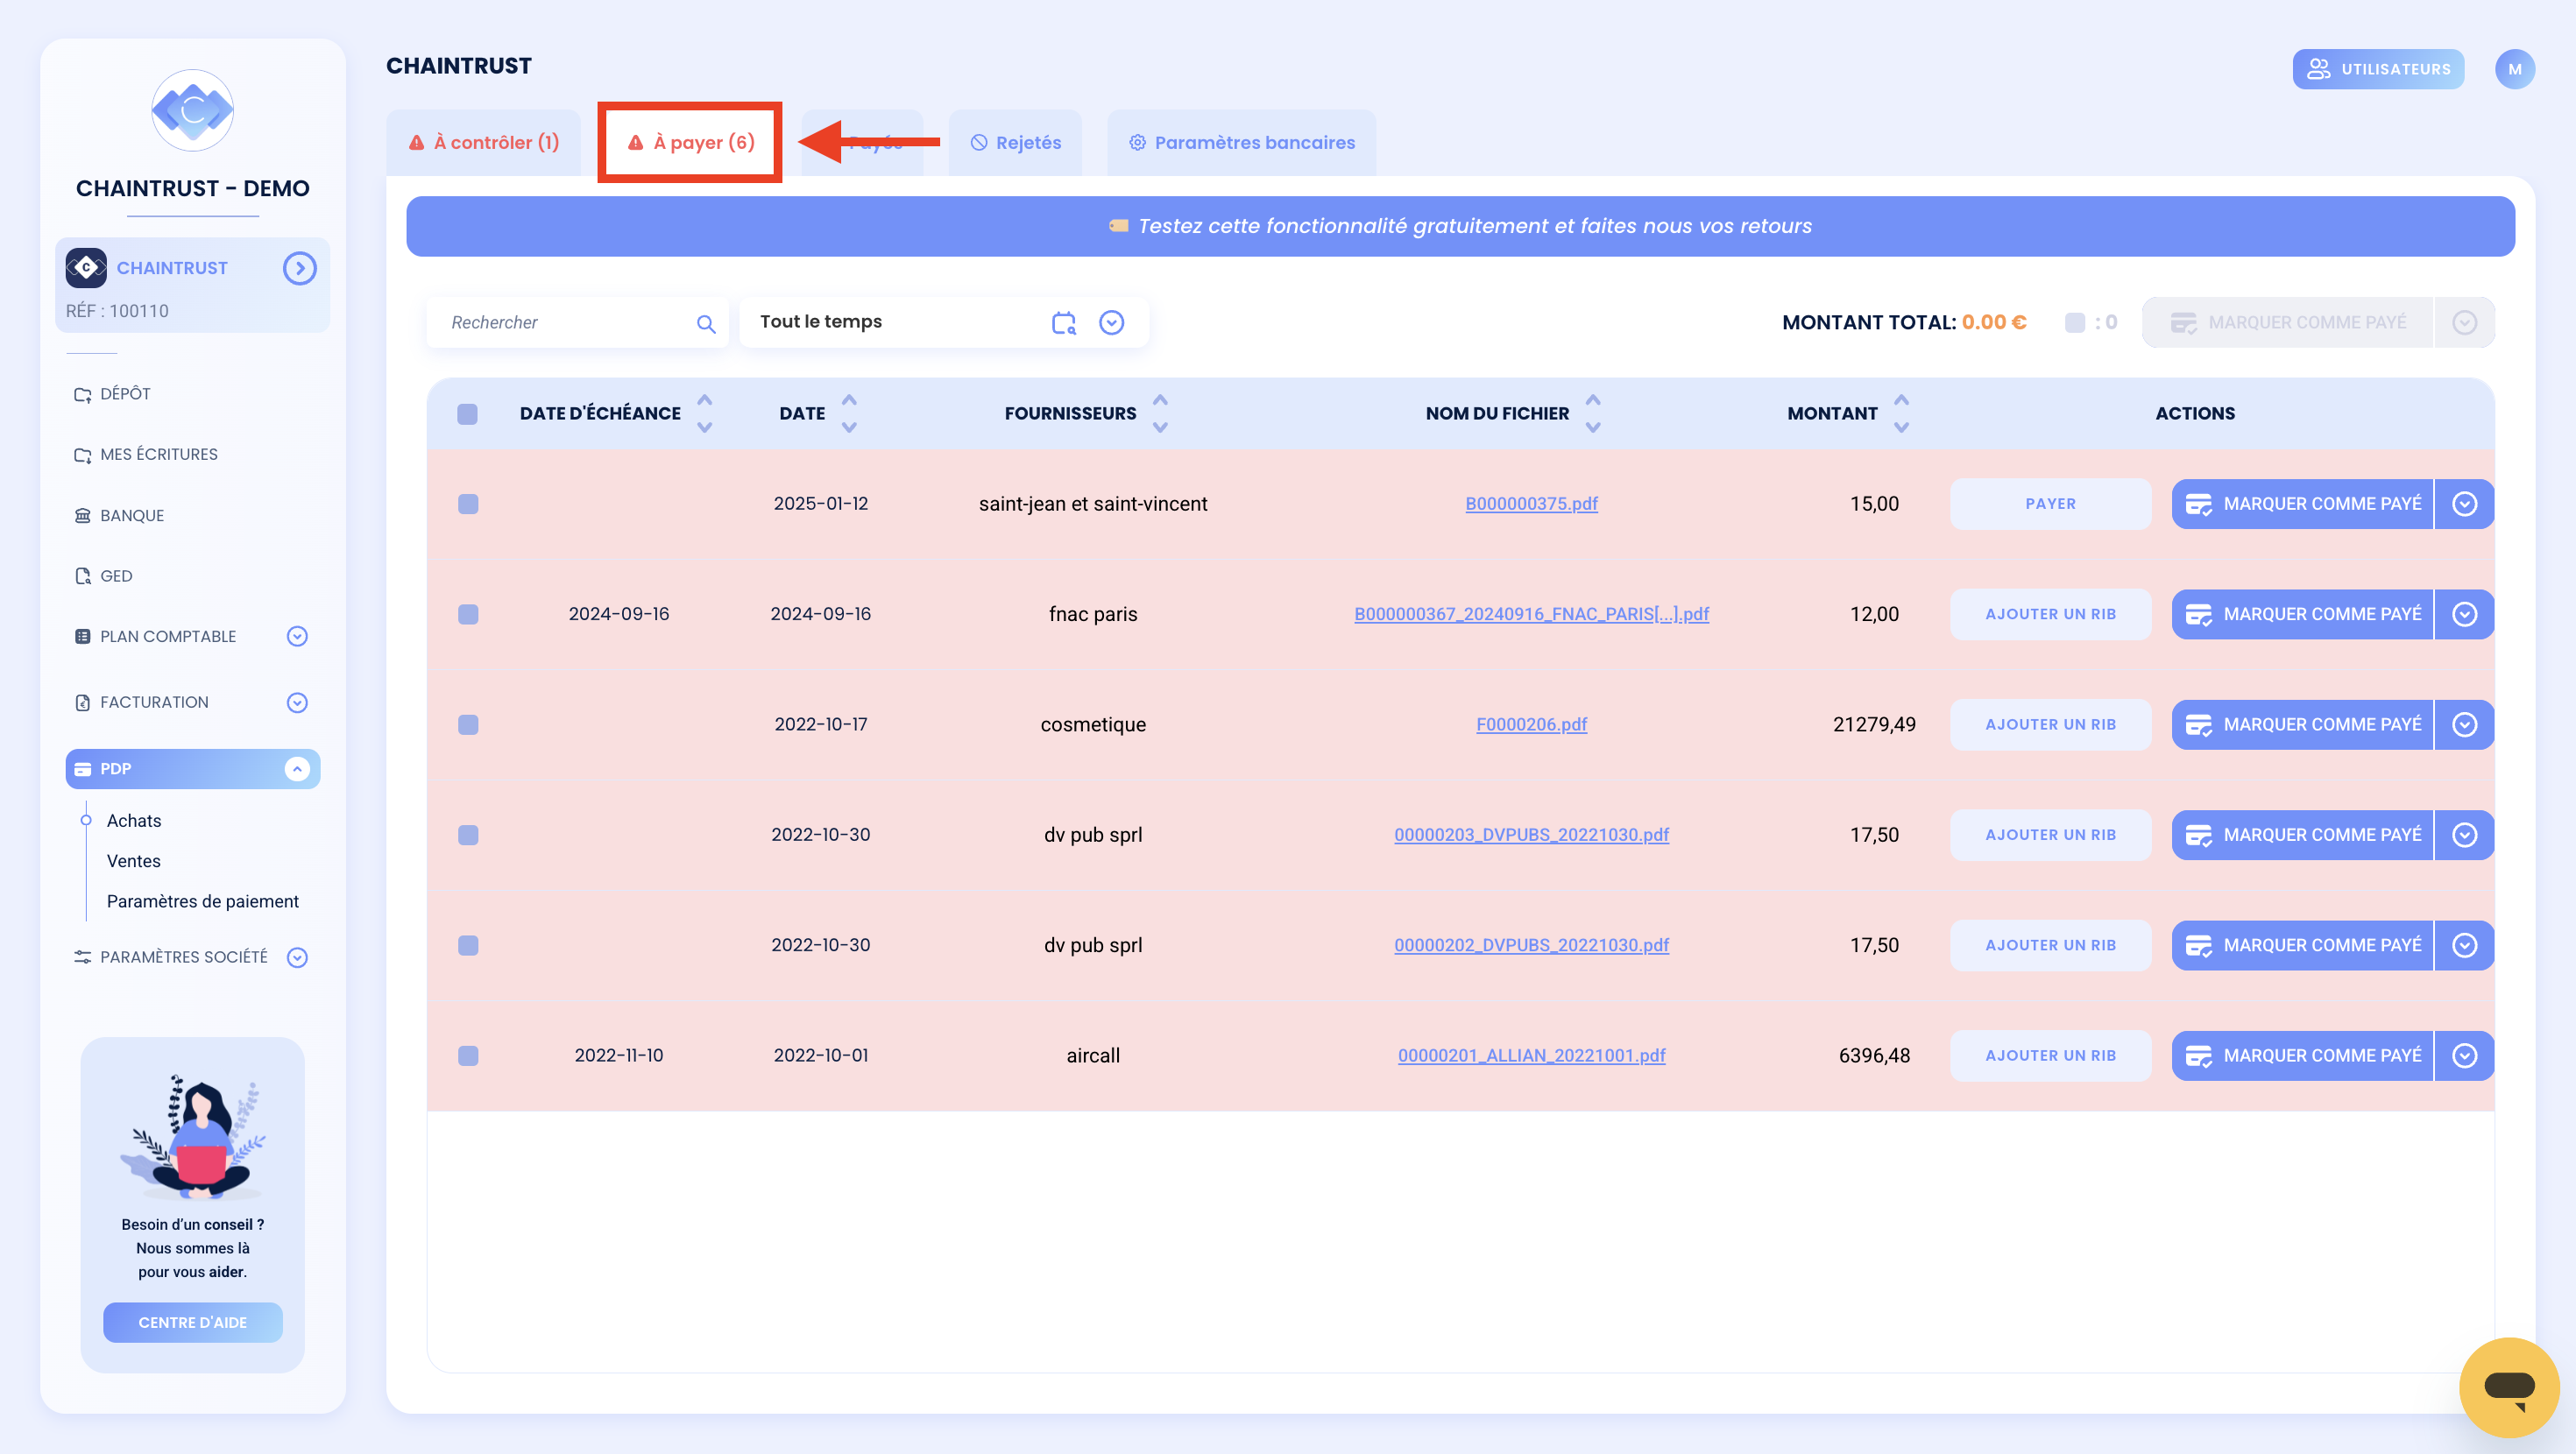Switch to the Rejetés tab
2576x1454 pixels.
1016,142
